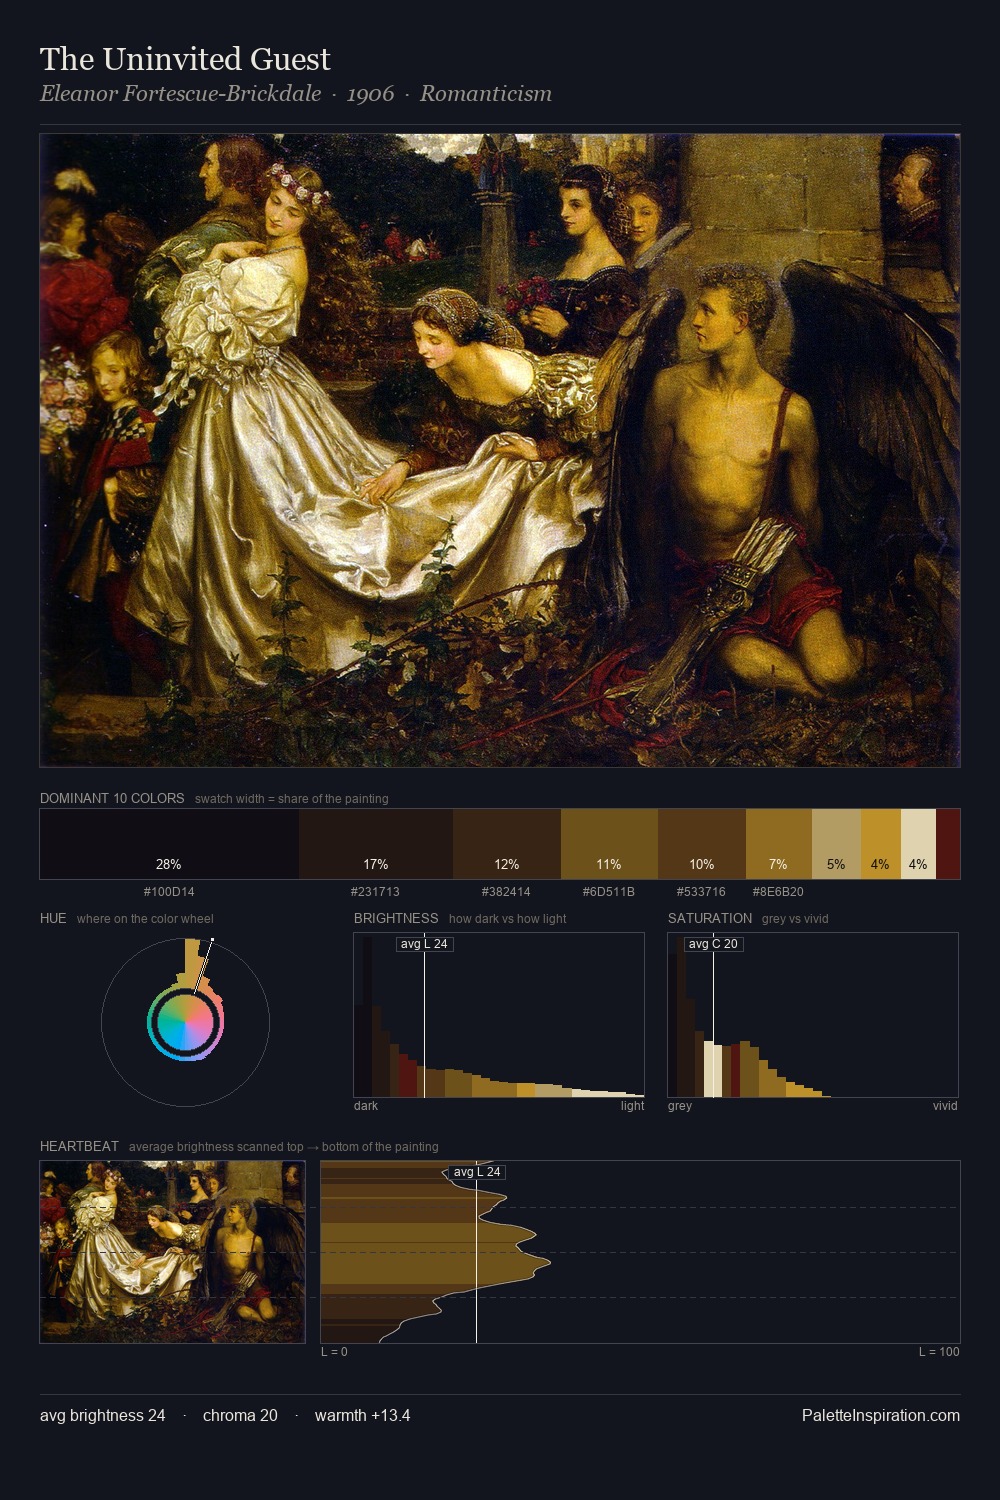
Task: Click the year '1906'
Action: pyautogui.click(x=370, y=94)
